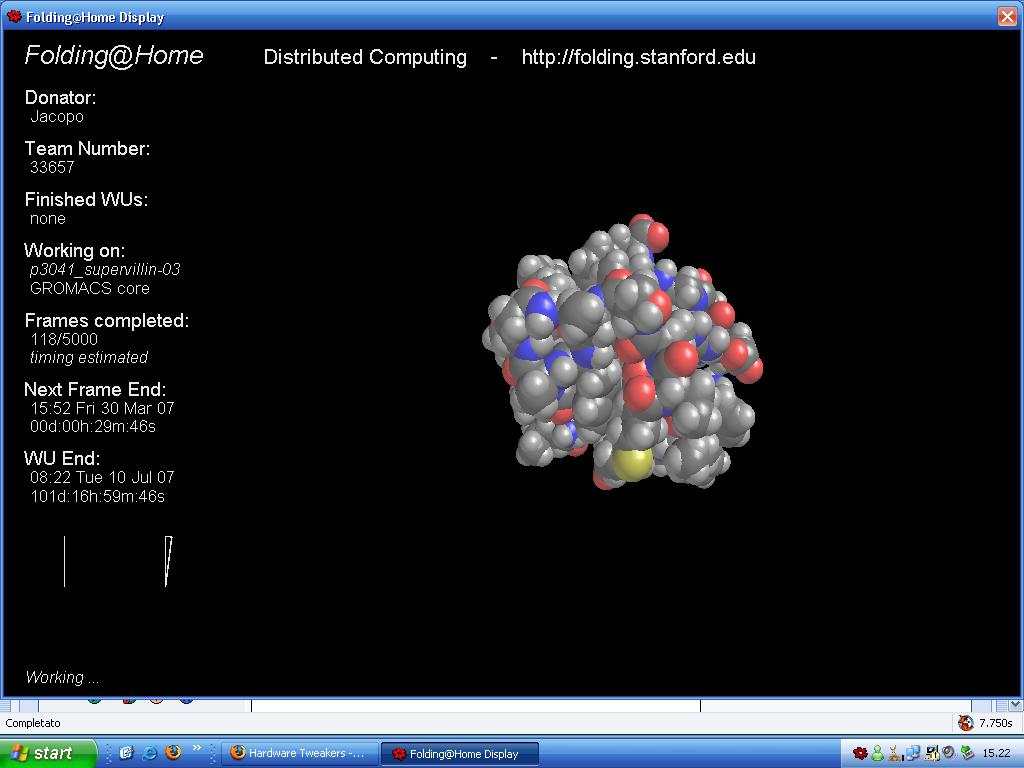The width and height of the screenshot is (1024, 768).
Task: Click the 101d:16h:59m:46s WU countdown
Action: tap(97, 496)
